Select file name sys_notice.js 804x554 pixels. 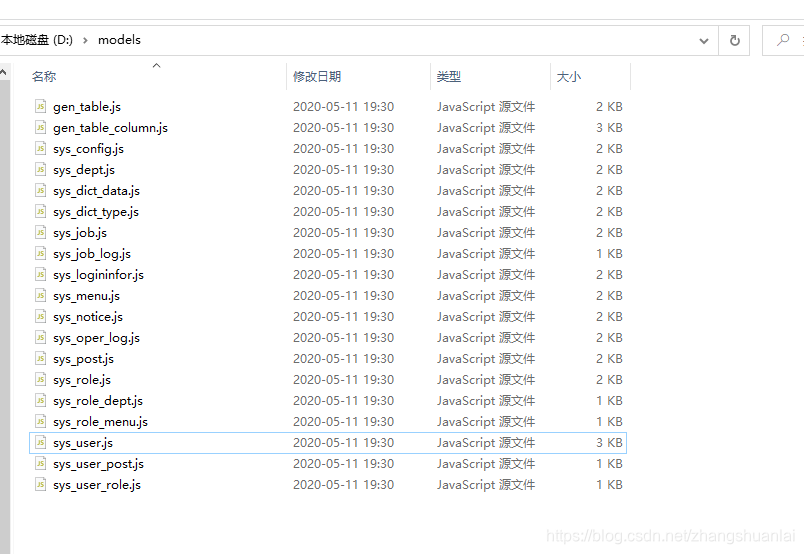point(88,317)
